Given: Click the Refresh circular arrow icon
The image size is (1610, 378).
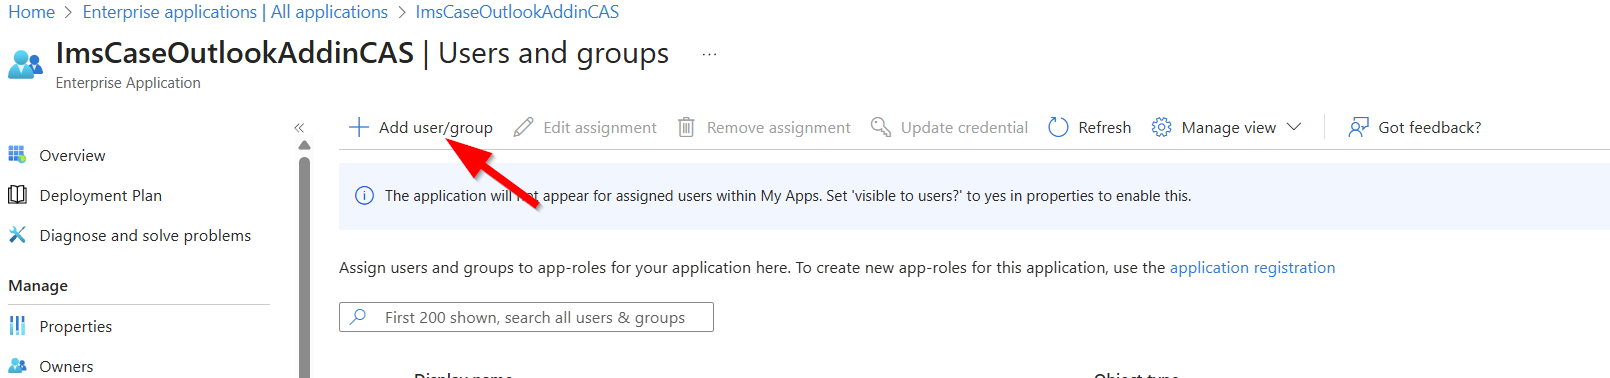Looking at the screenshot, I should 1058,127.
